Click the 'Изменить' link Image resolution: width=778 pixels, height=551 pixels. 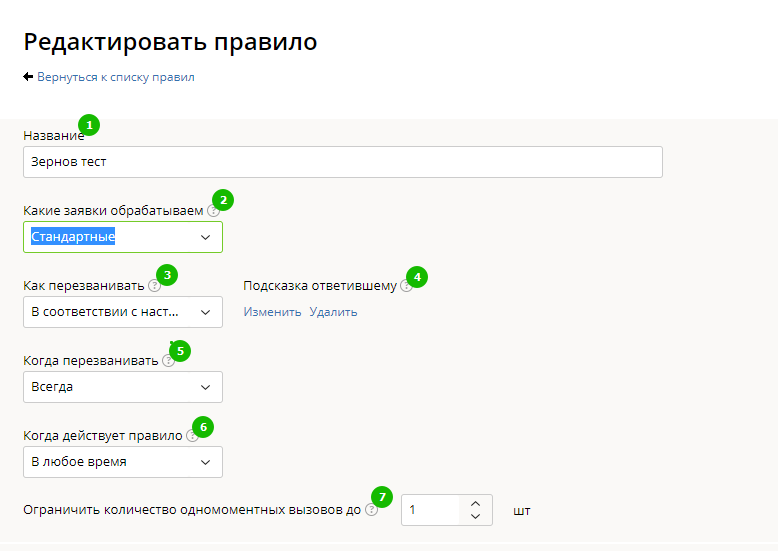point(272,312)
